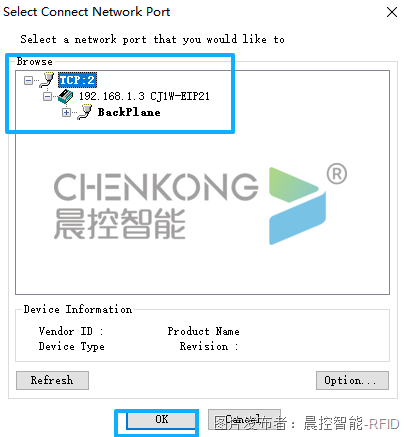Select the TCP:2 port entry

click(x=77, y=80)
